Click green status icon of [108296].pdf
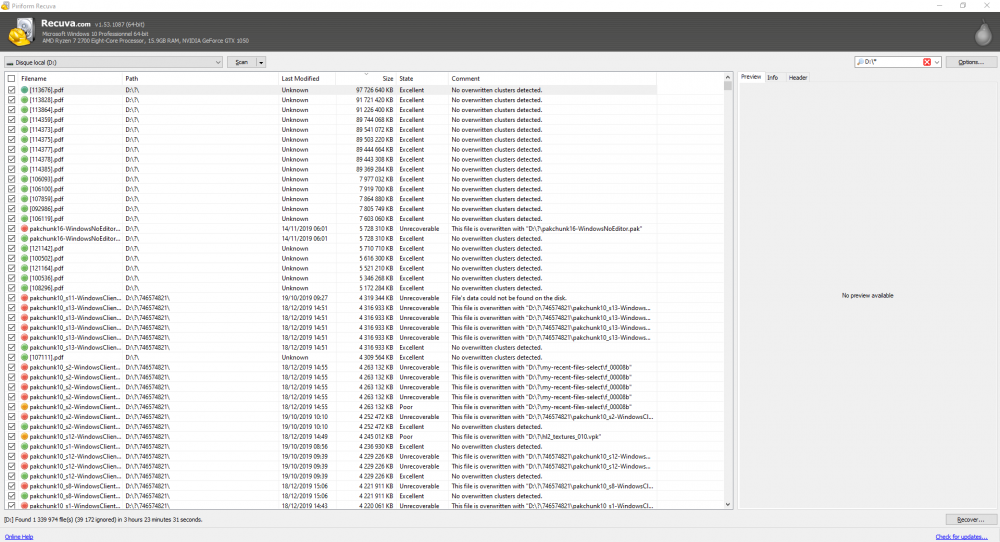 coord(24,288)
